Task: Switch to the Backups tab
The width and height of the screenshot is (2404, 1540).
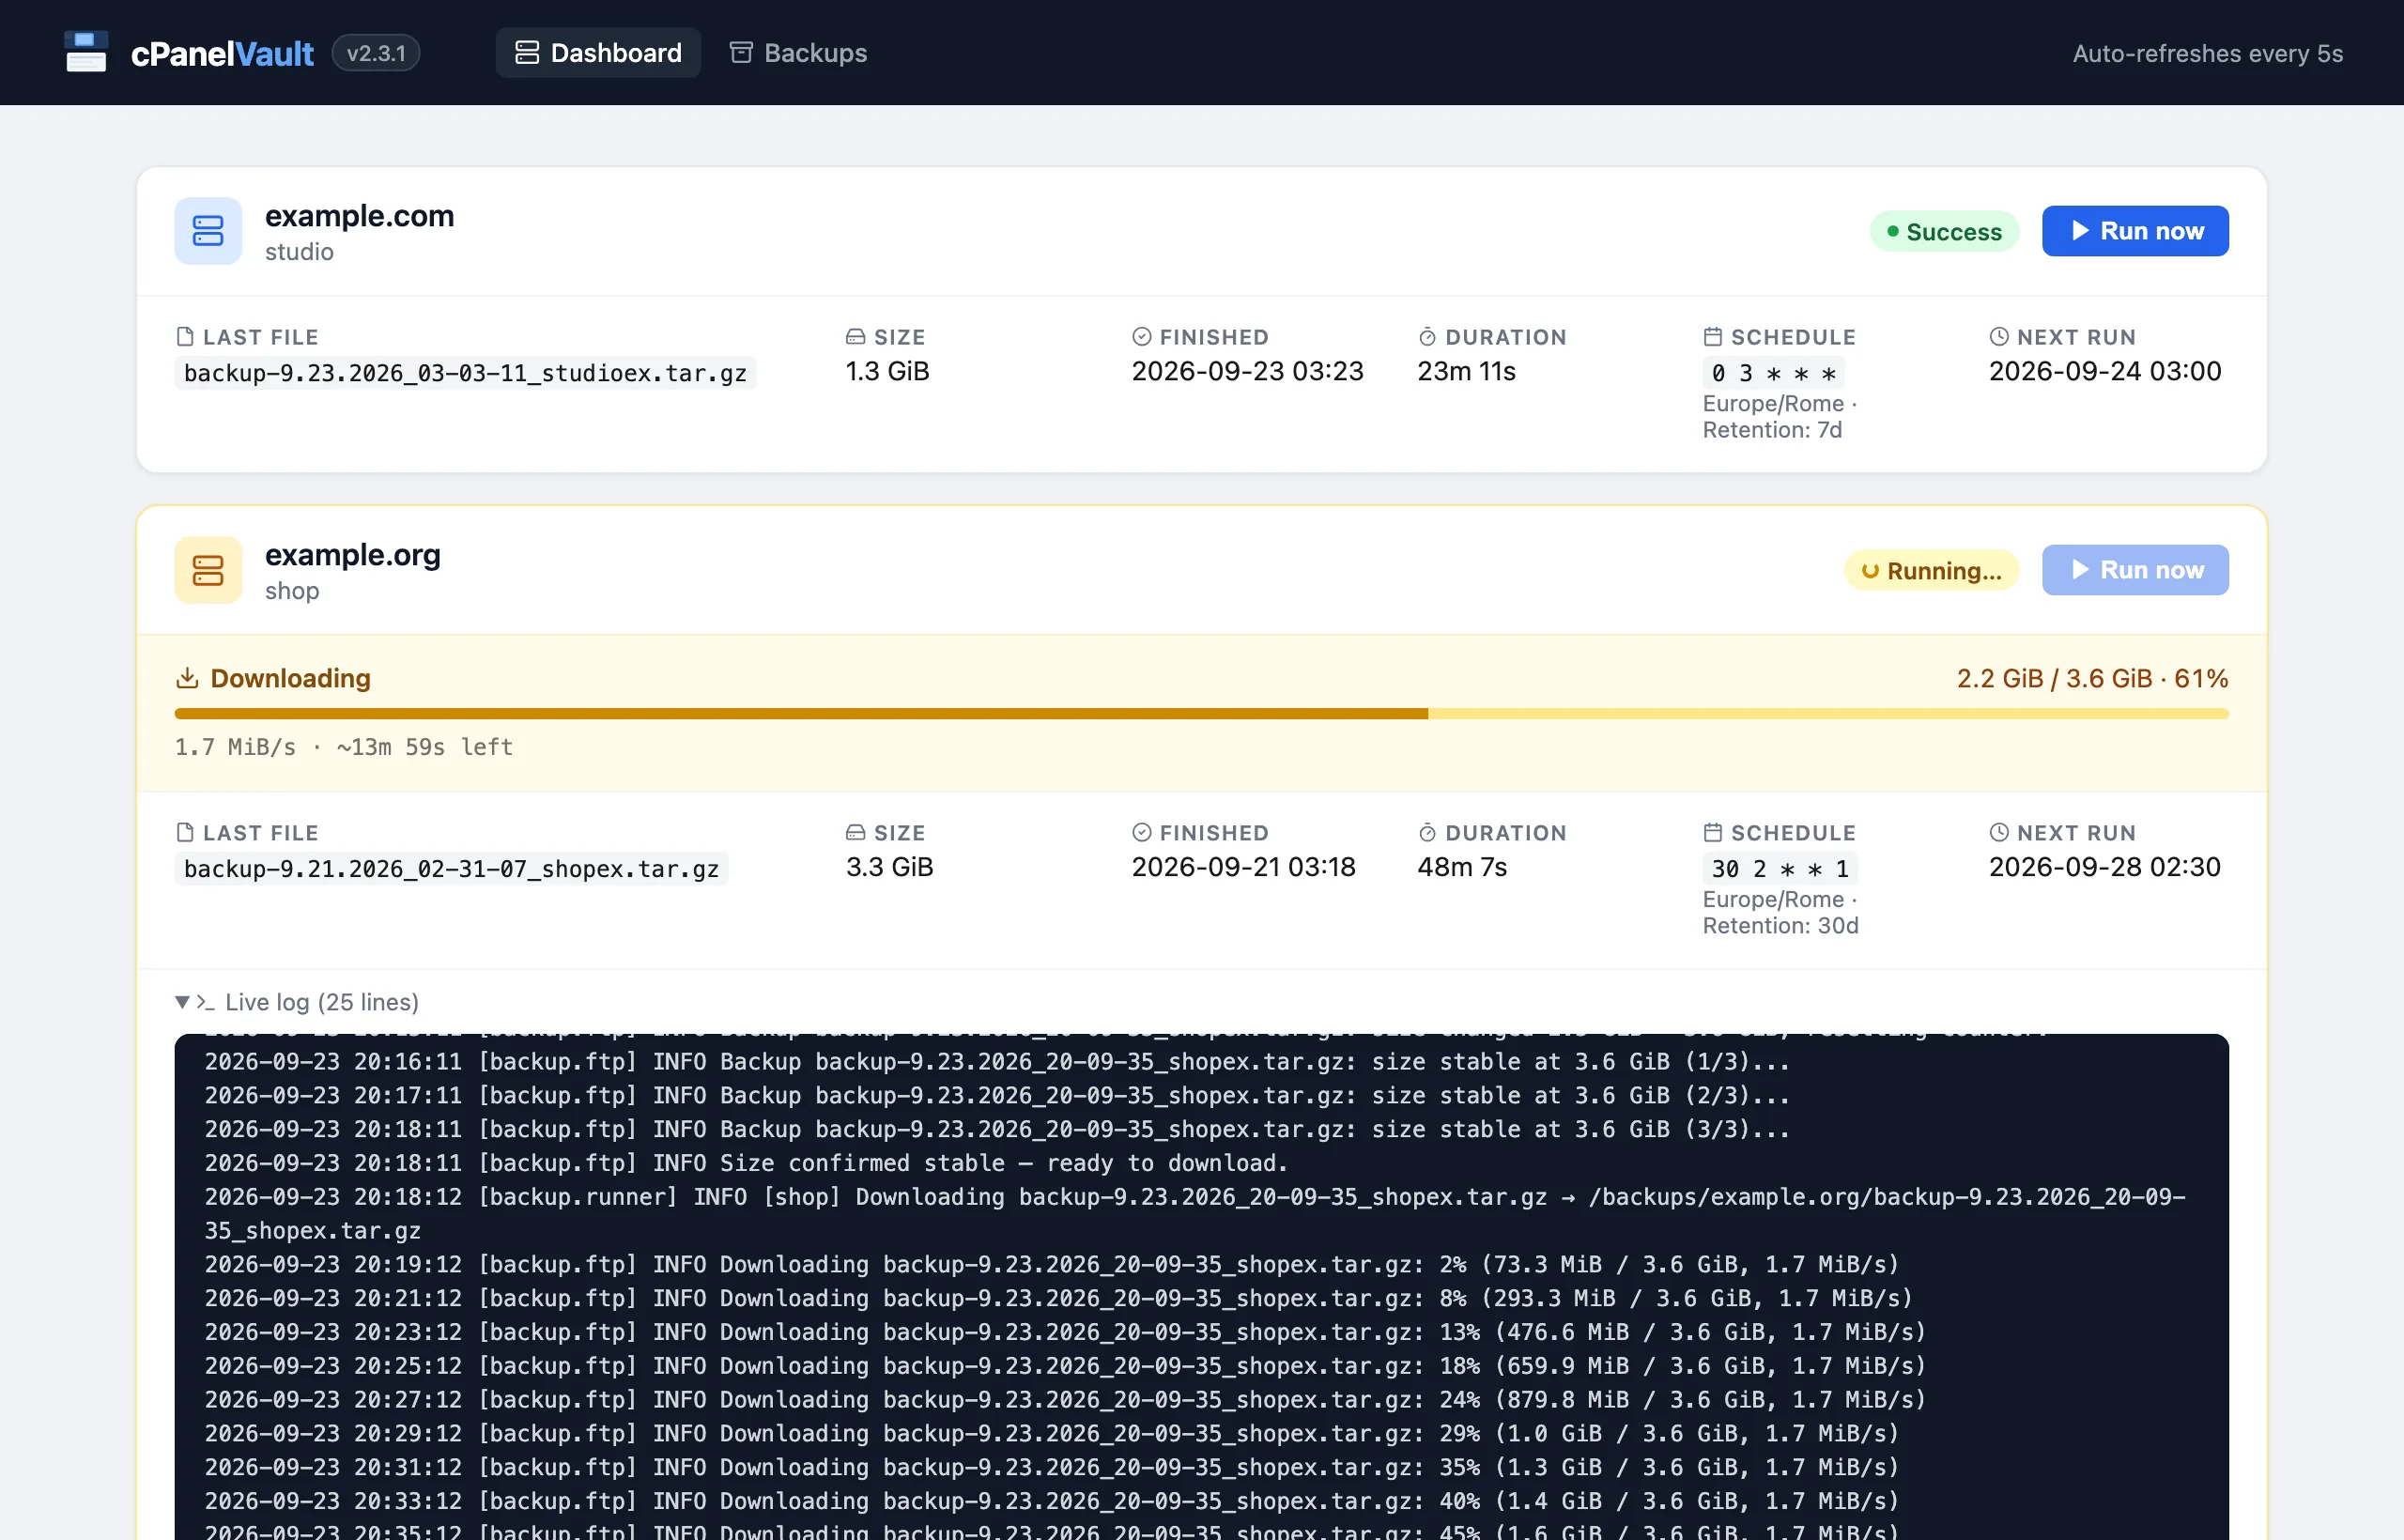Action: pos(798,53)
